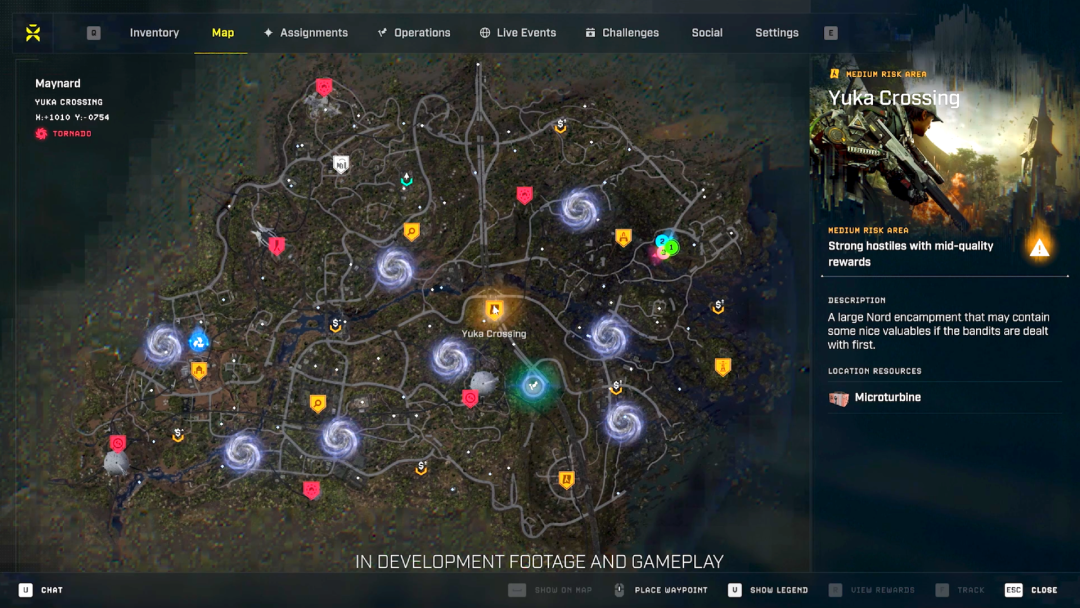1080x608 pixels.
Task: Click the white M1 shield marker
Action: pos(341,164)
